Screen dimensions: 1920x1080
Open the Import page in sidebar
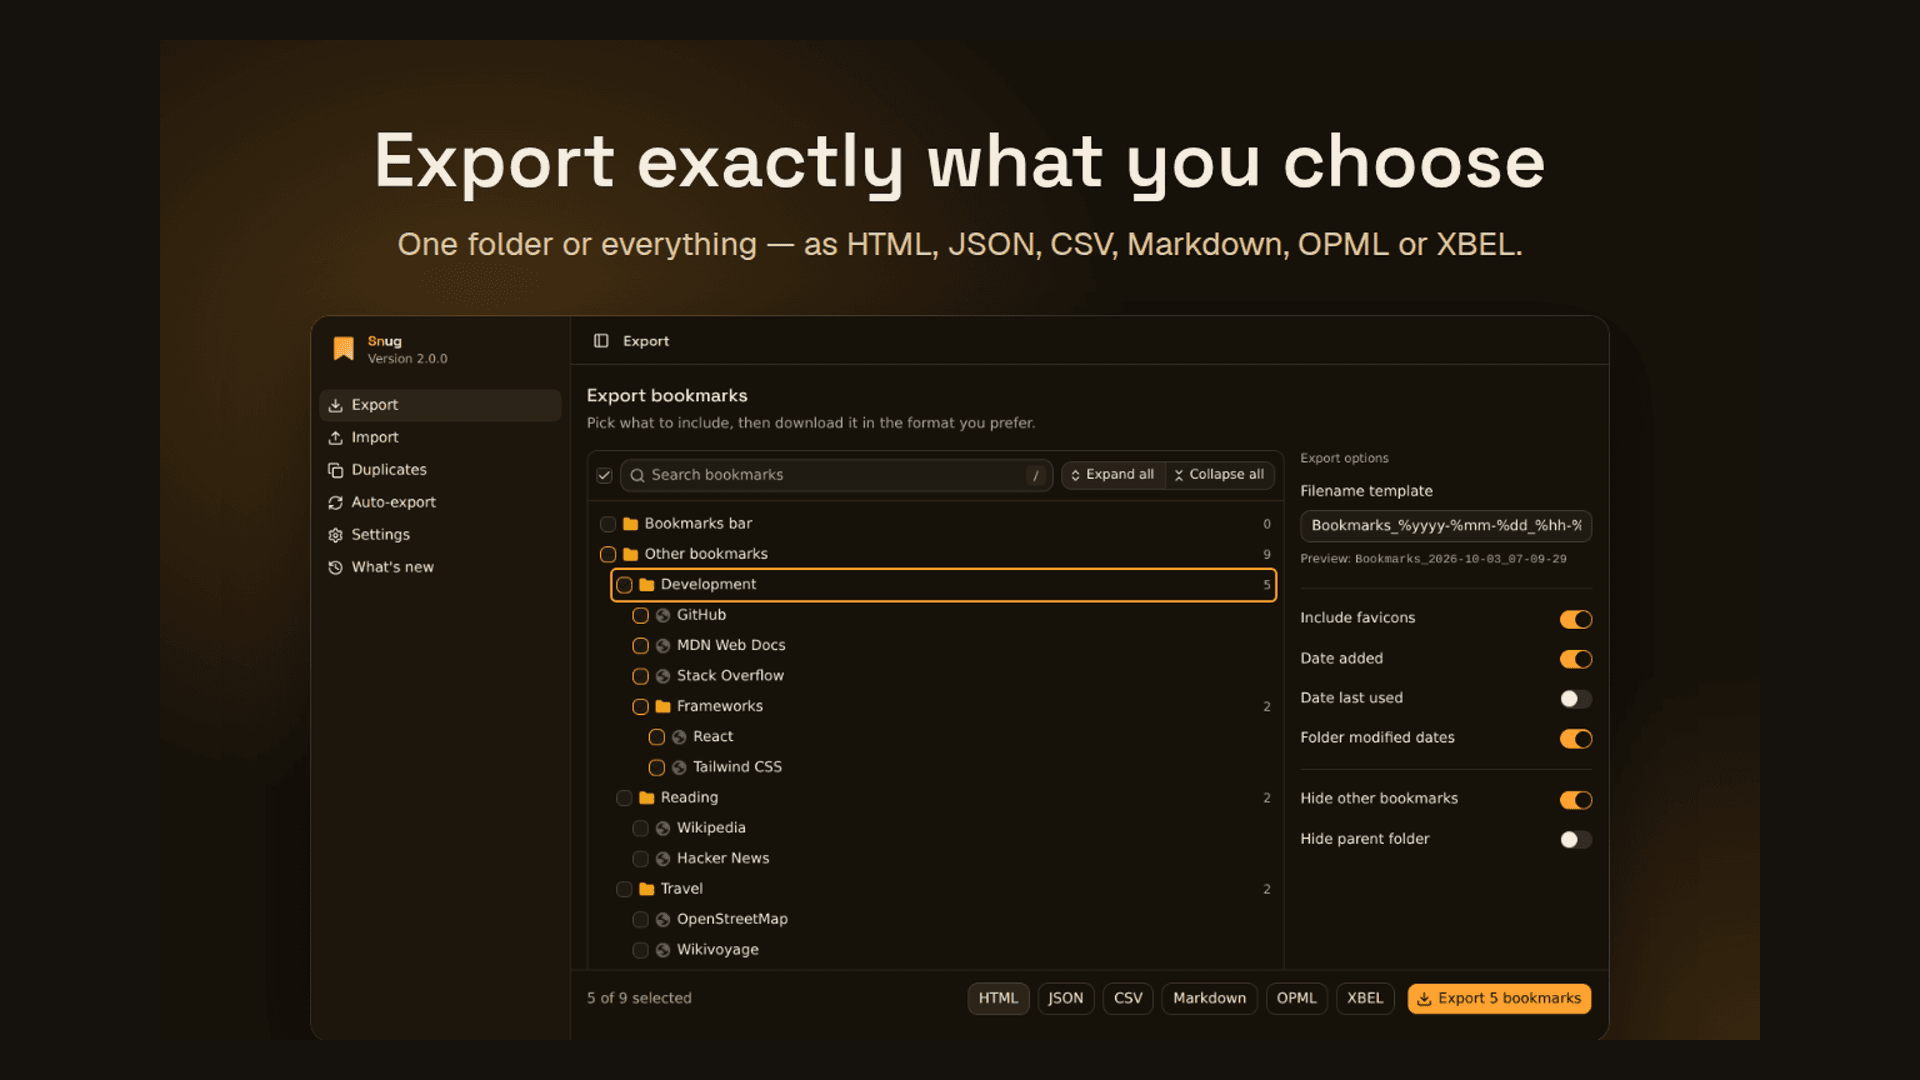pos(440,437)
